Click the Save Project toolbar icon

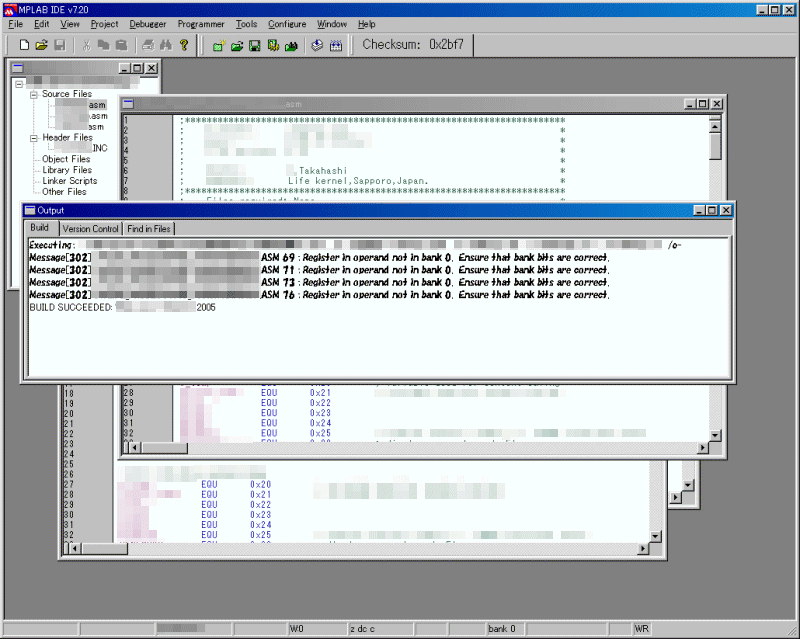[x=255, y=45]
